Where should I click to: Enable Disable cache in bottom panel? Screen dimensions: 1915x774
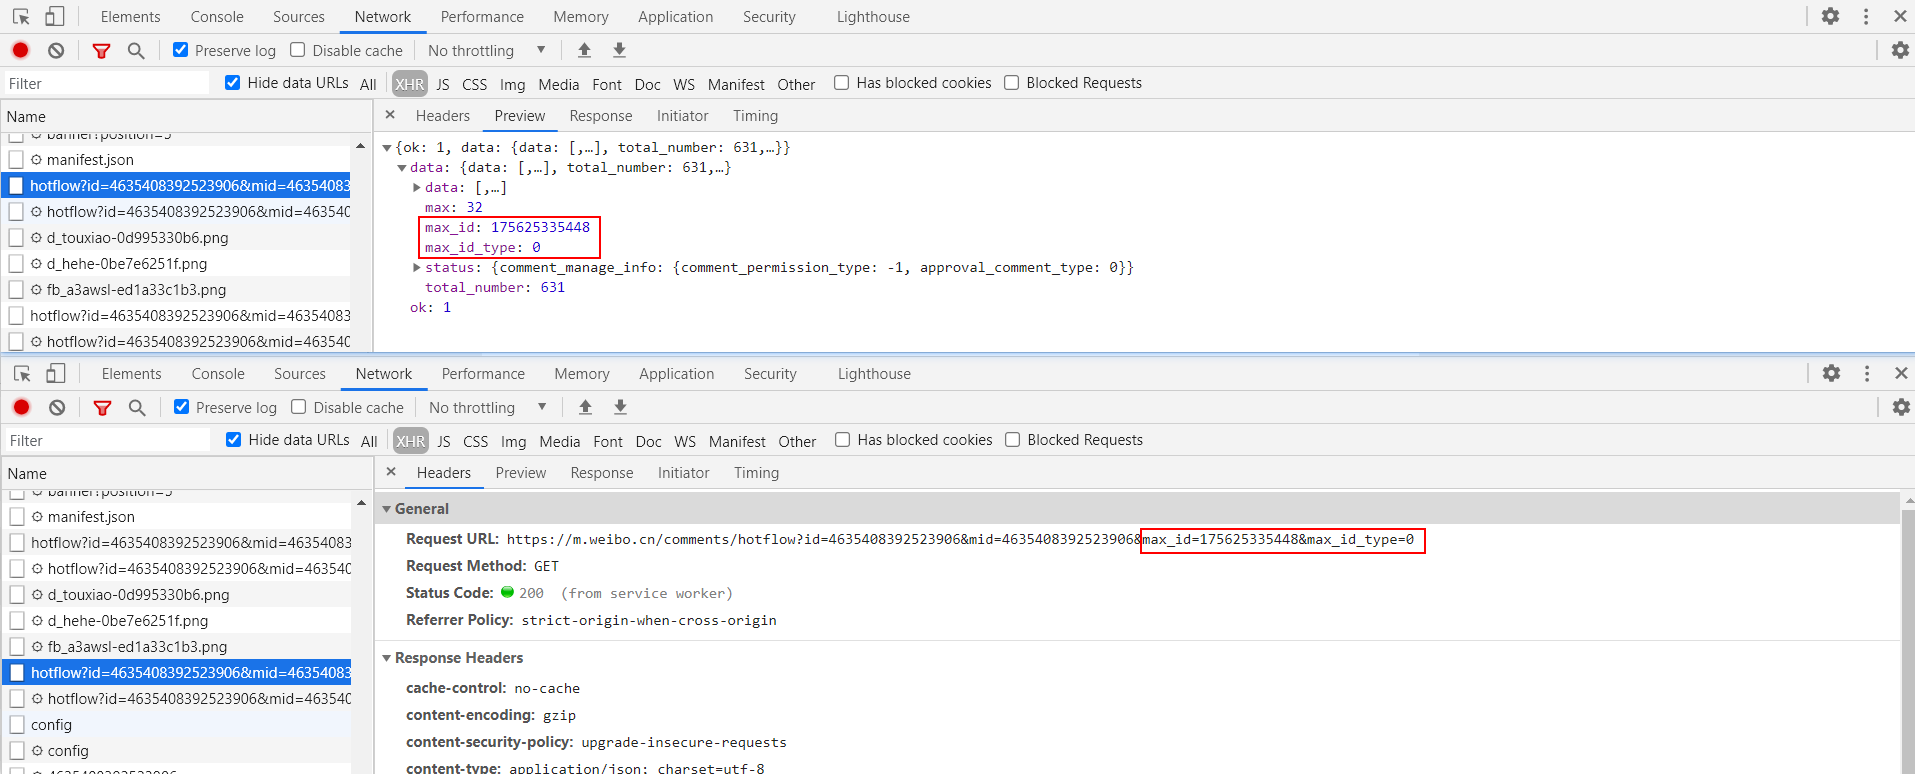pyautogui.click(x=299, y=407)
